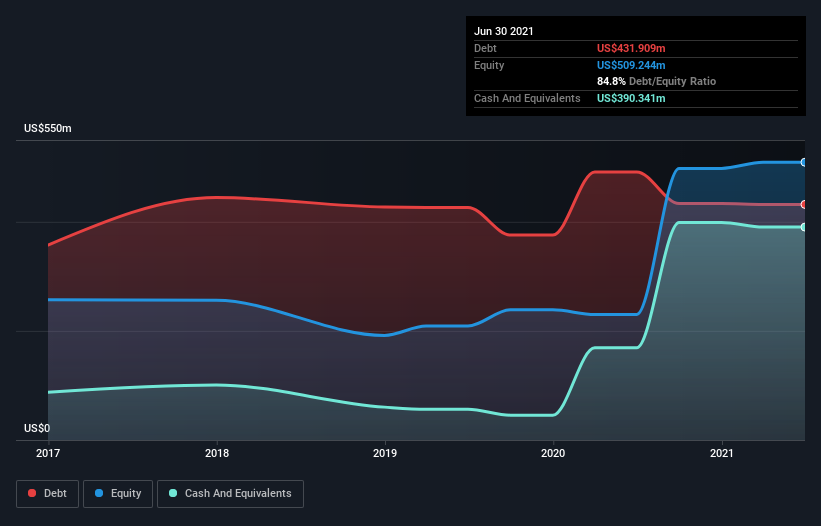Click the 2021 x-axis label
Viewport: 821px width, 526px height.
[722, 453]
